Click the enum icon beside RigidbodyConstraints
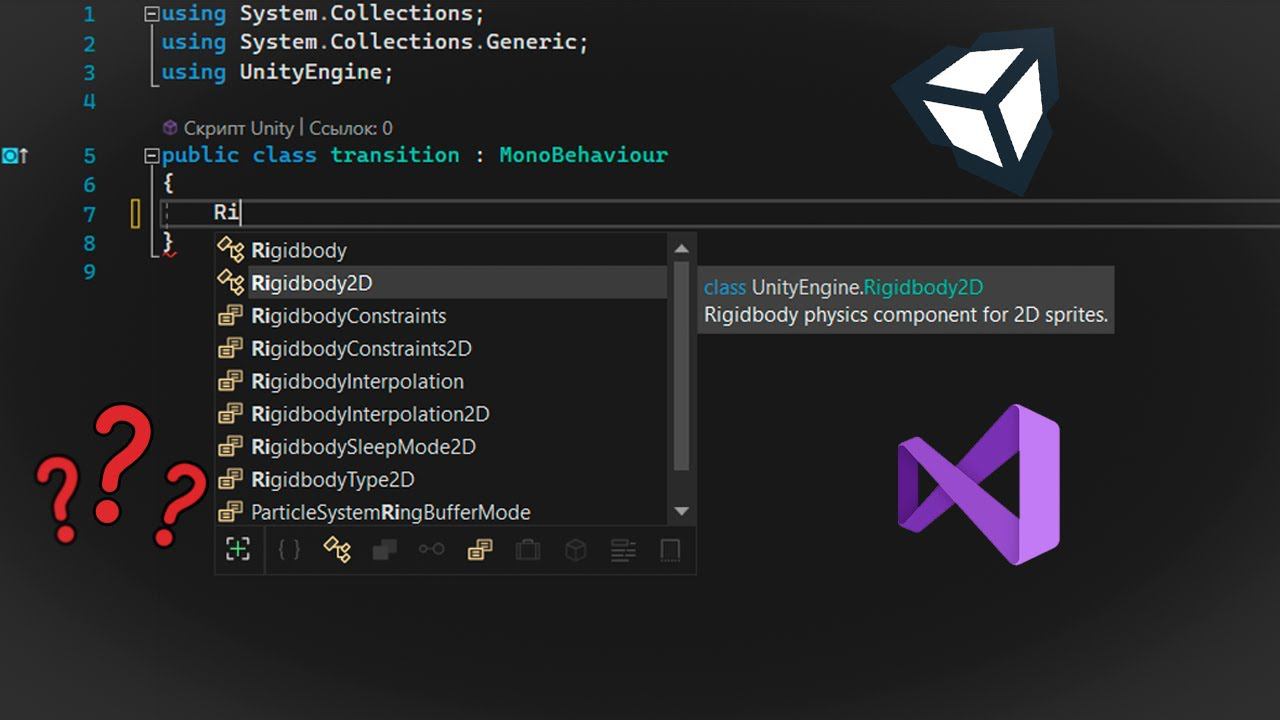 click(231, 316)
